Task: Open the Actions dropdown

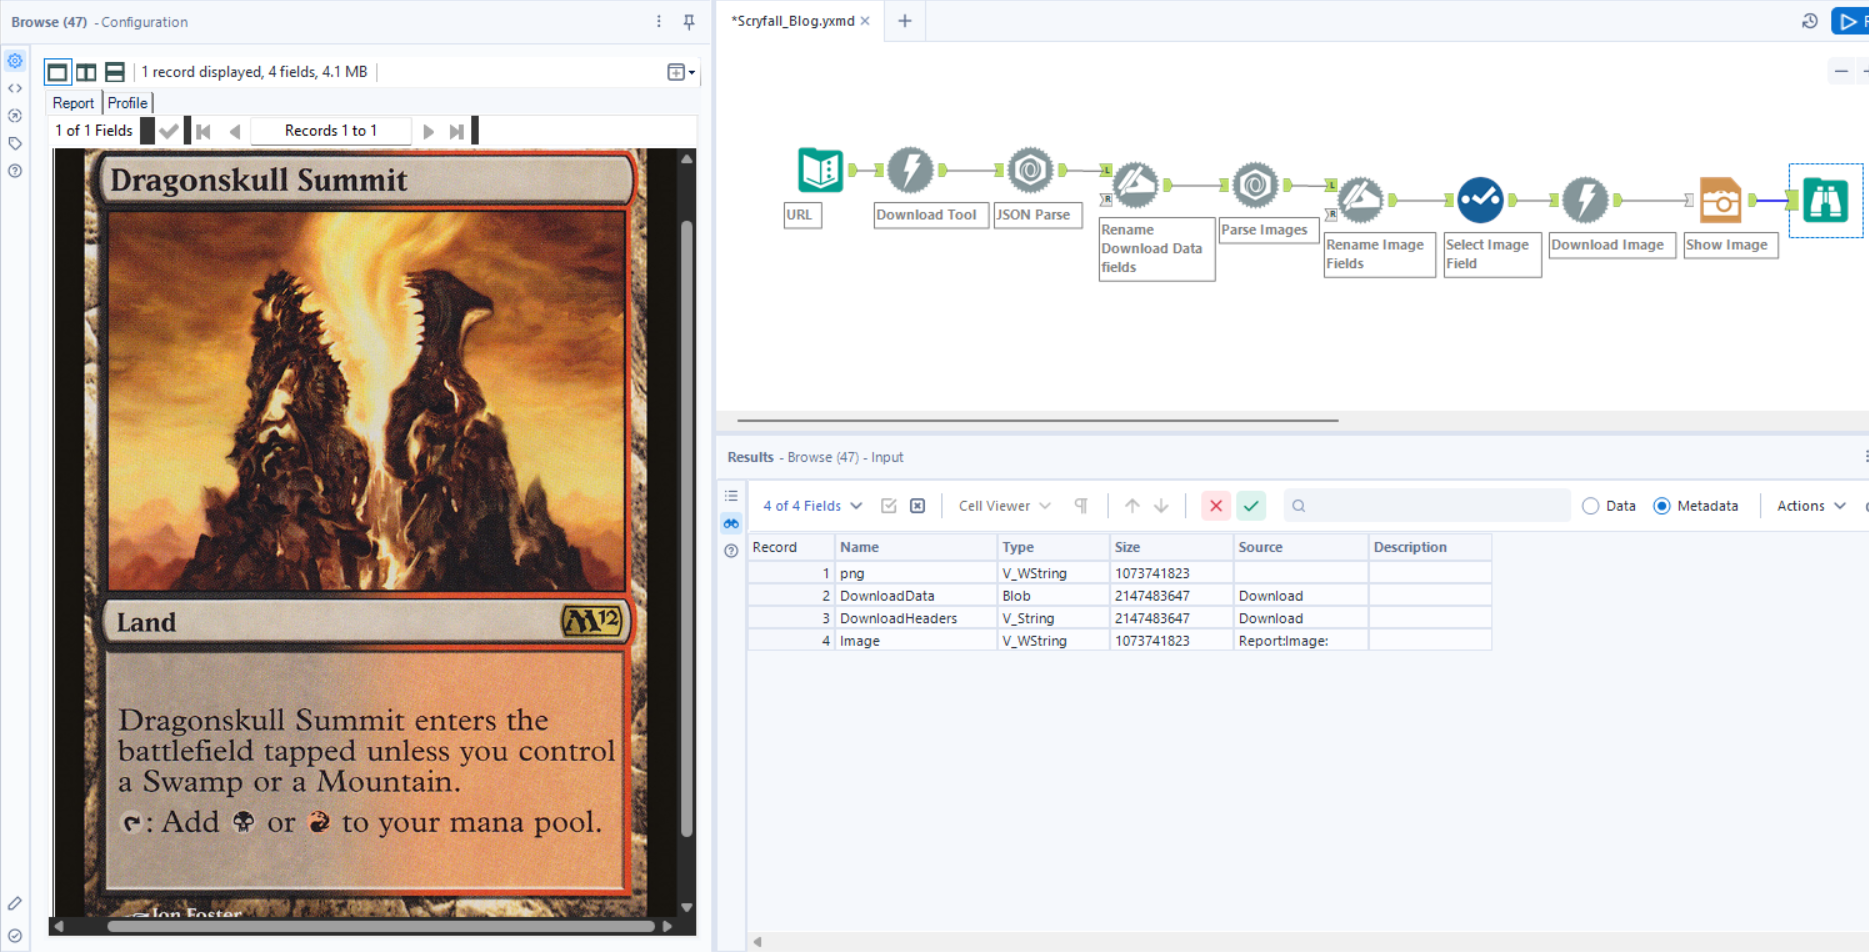Action: [x=1811, y=506]
